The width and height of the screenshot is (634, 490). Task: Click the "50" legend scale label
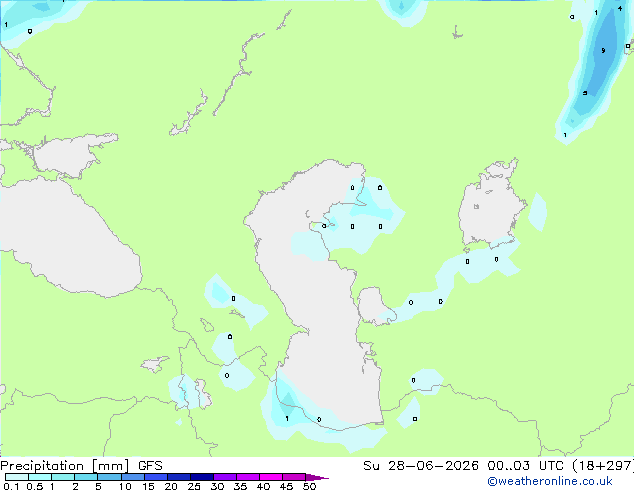pyautogui.click(x=309, y=486)
